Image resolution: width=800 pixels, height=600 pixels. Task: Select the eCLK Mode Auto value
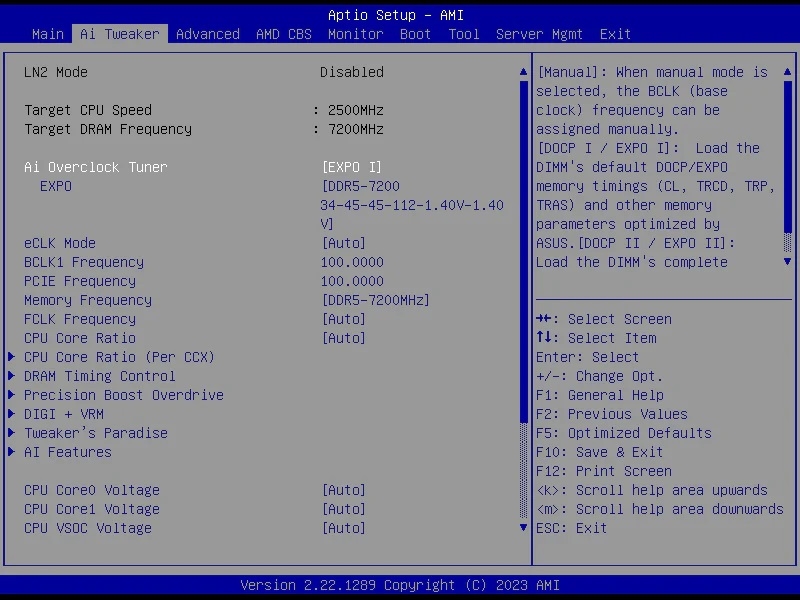343,243
